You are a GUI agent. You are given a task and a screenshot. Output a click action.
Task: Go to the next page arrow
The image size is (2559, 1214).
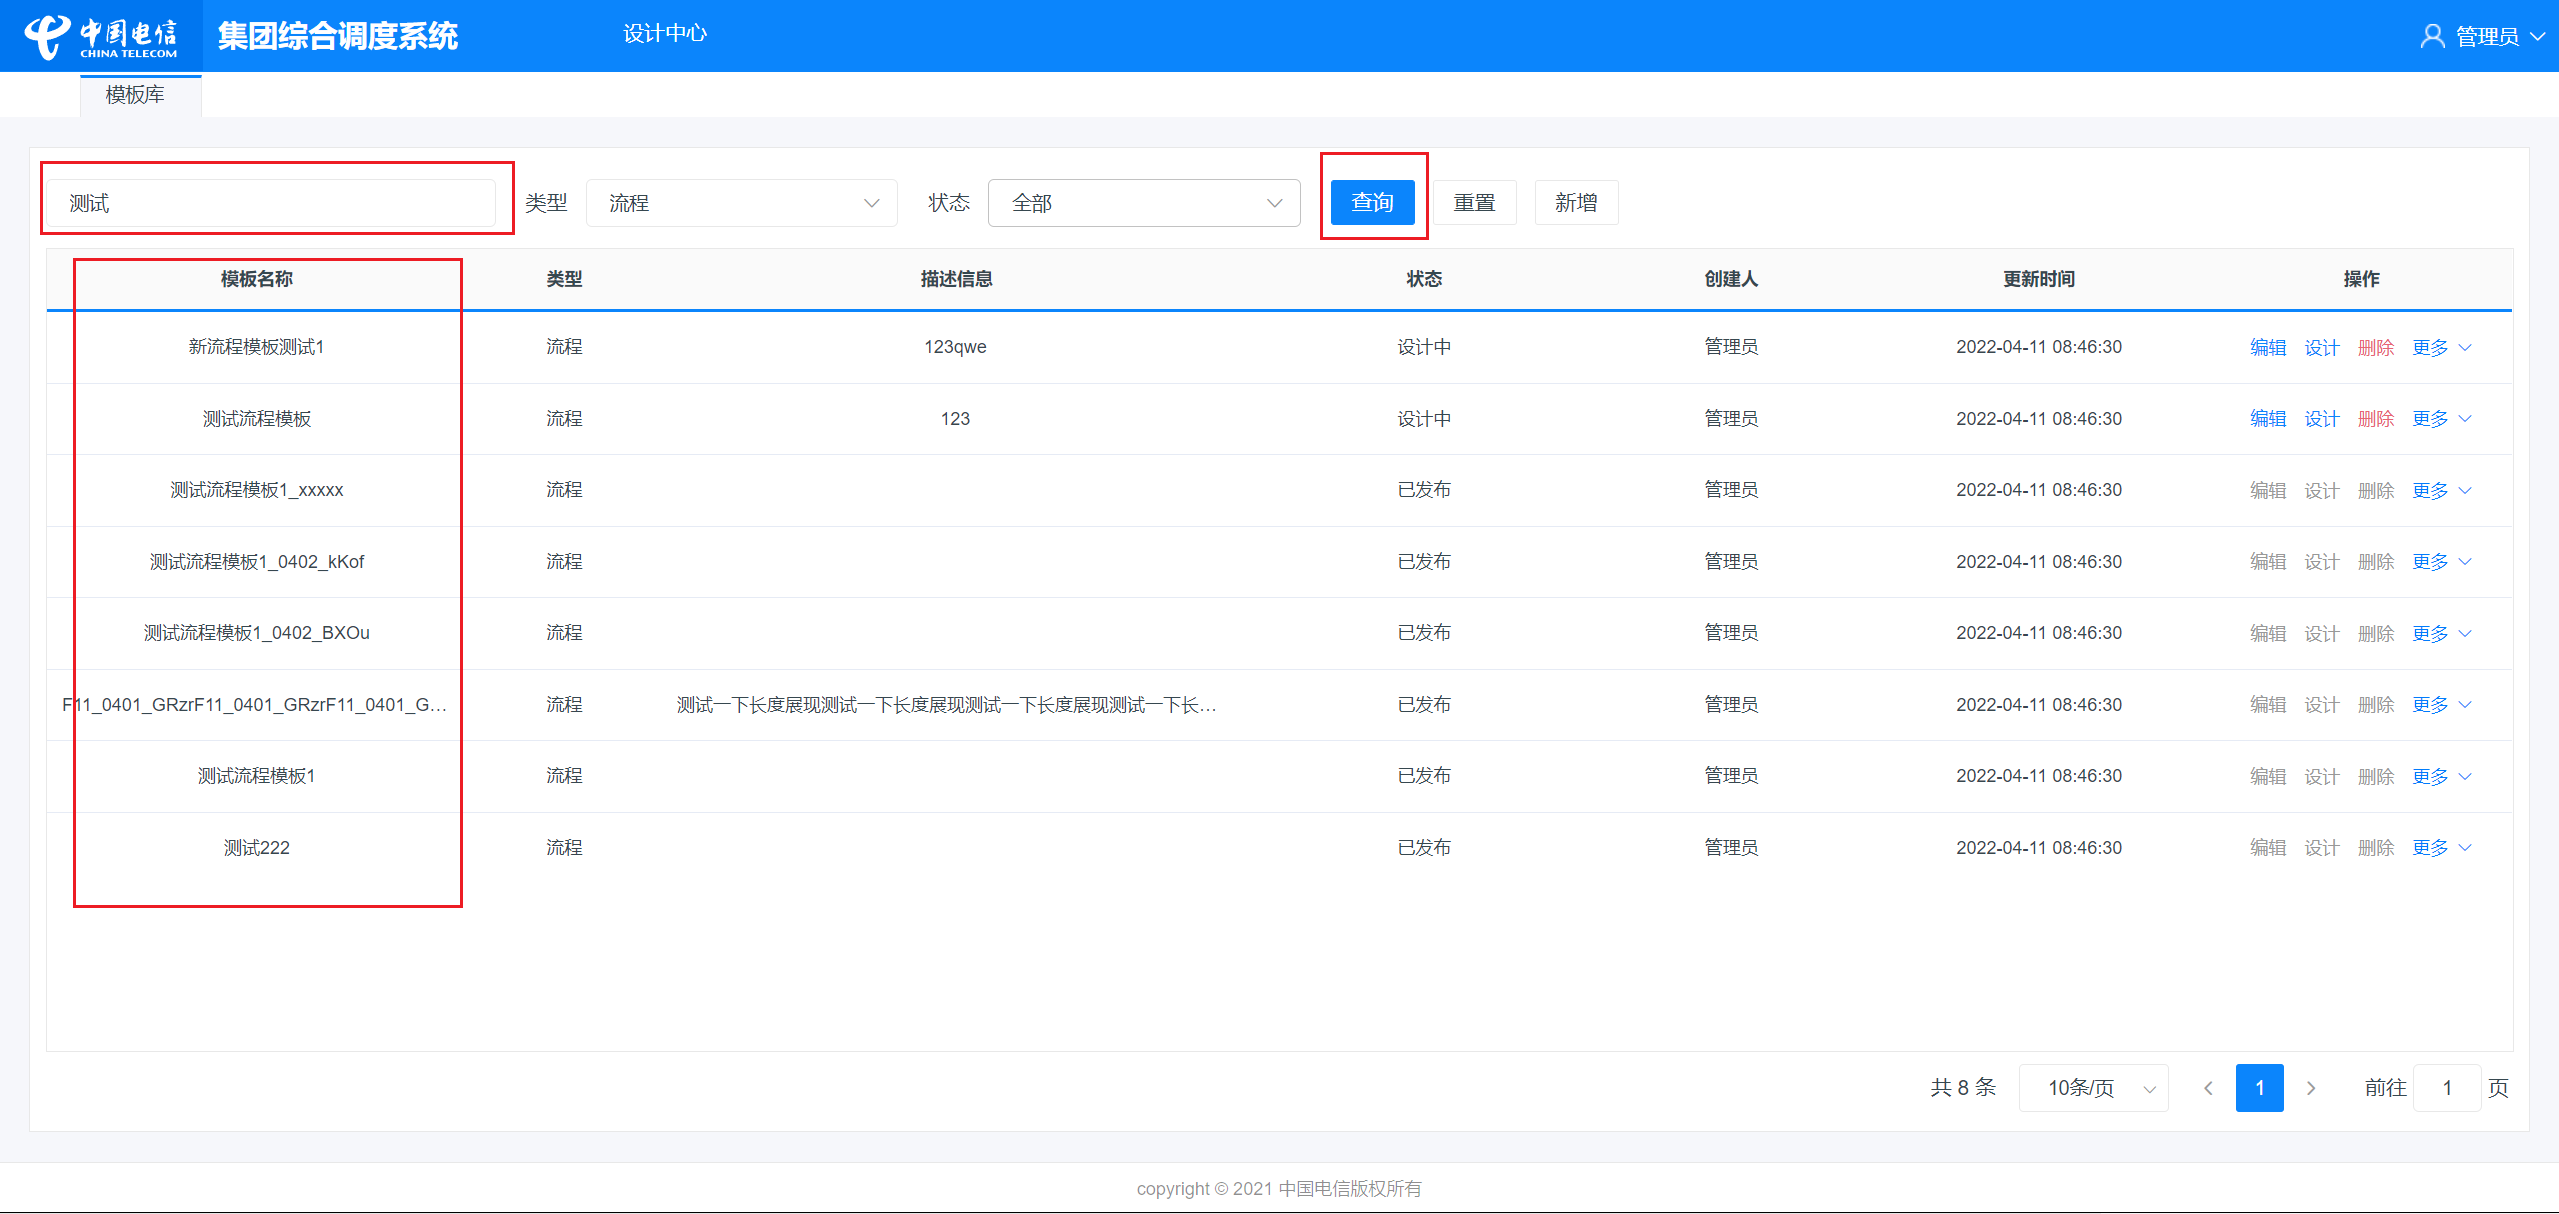point(2311,1088)
